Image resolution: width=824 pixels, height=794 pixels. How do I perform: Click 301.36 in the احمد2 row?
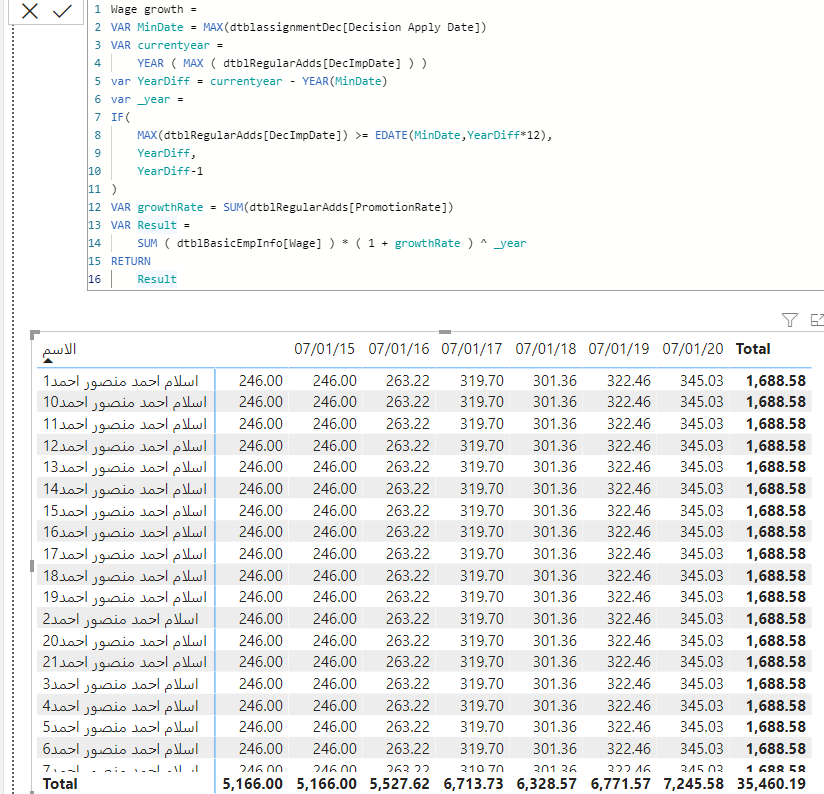click(554, 619)
